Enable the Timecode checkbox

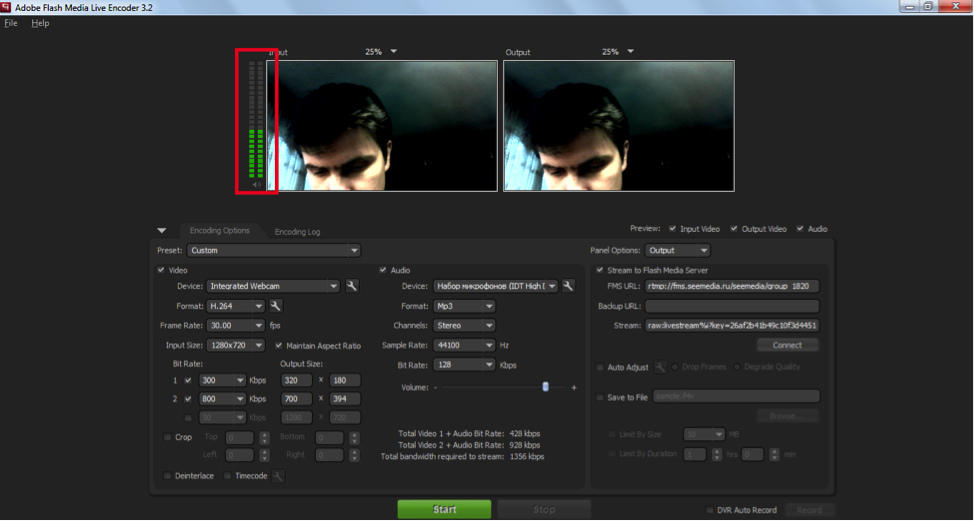click(227, 476)
